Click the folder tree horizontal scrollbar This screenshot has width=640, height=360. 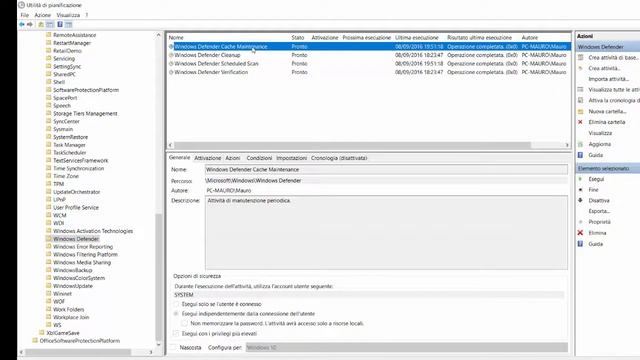point(78,352)
